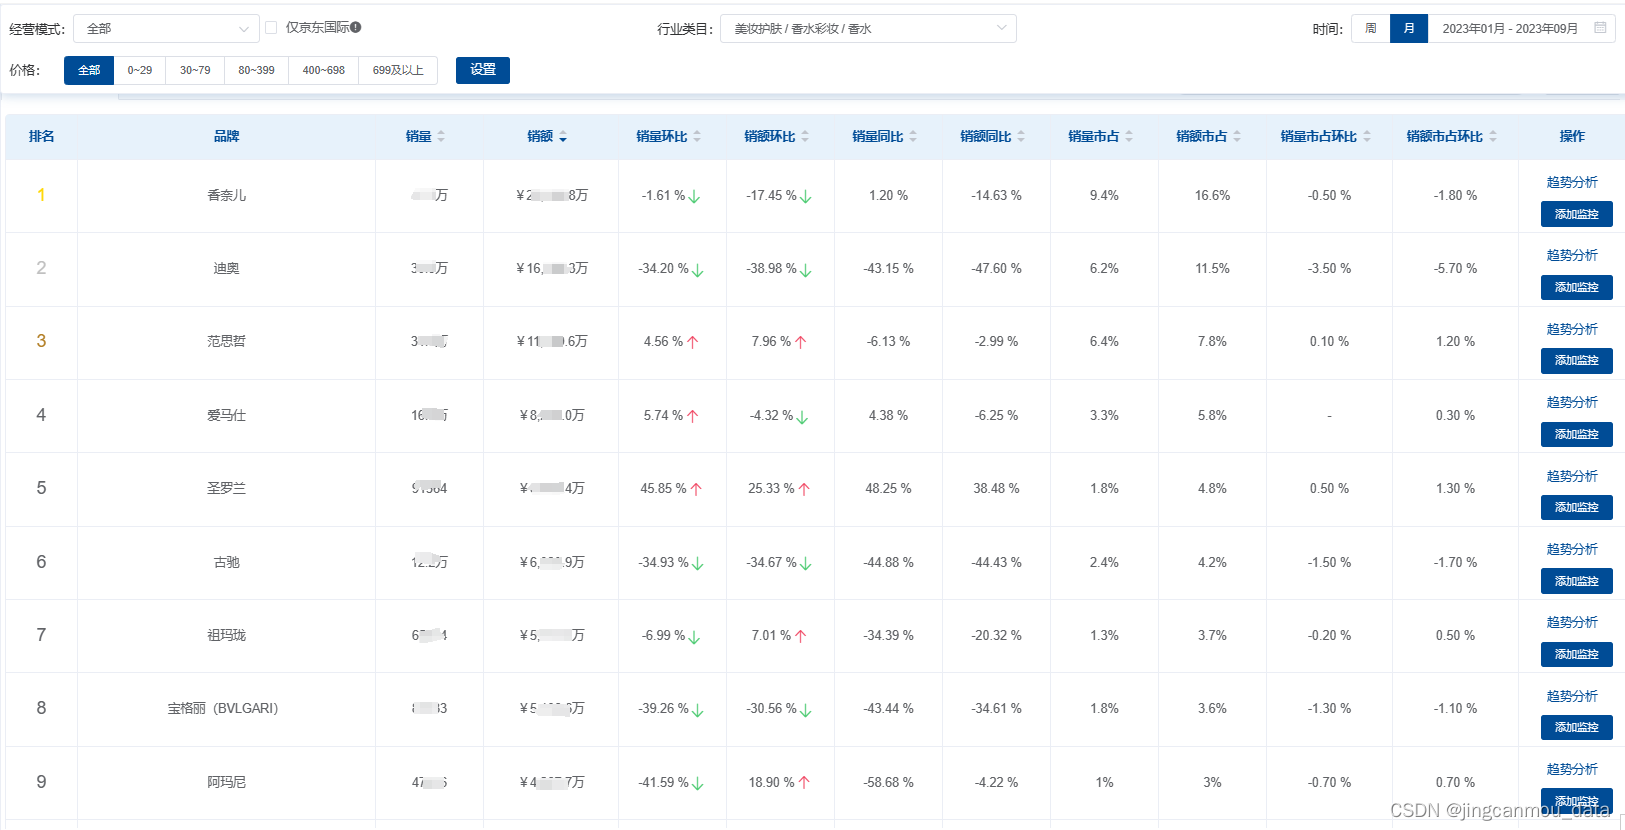Click 添加监控 for 迪奥
The height and width of the screenshot is (830, 1625).
tap(1576, 287)
